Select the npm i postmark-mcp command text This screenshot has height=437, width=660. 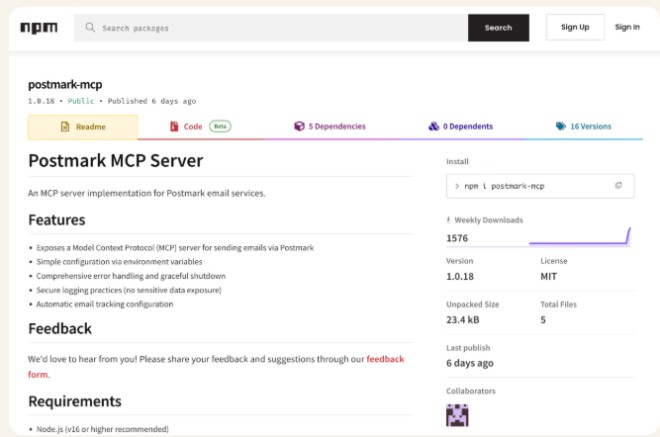click(504, 186)
